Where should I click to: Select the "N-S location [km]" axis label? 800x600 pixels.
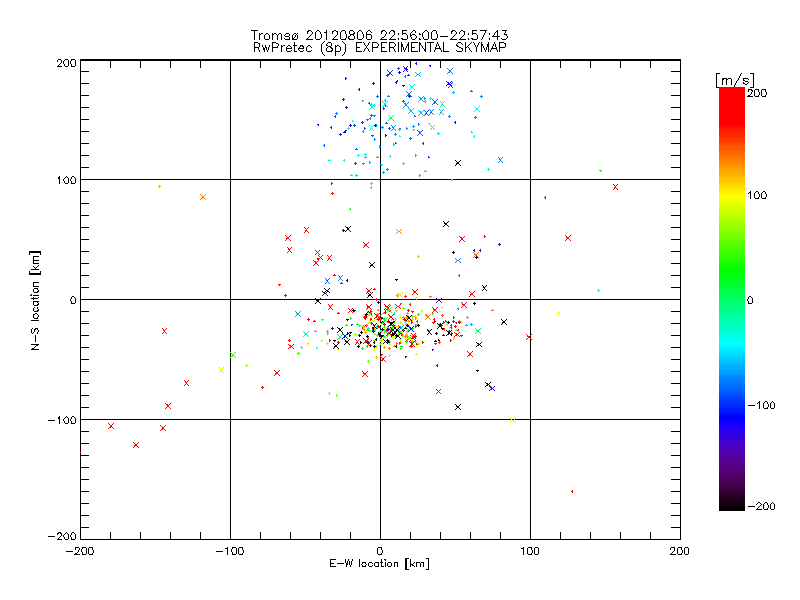pyautogui.click(x=35, y=300)
